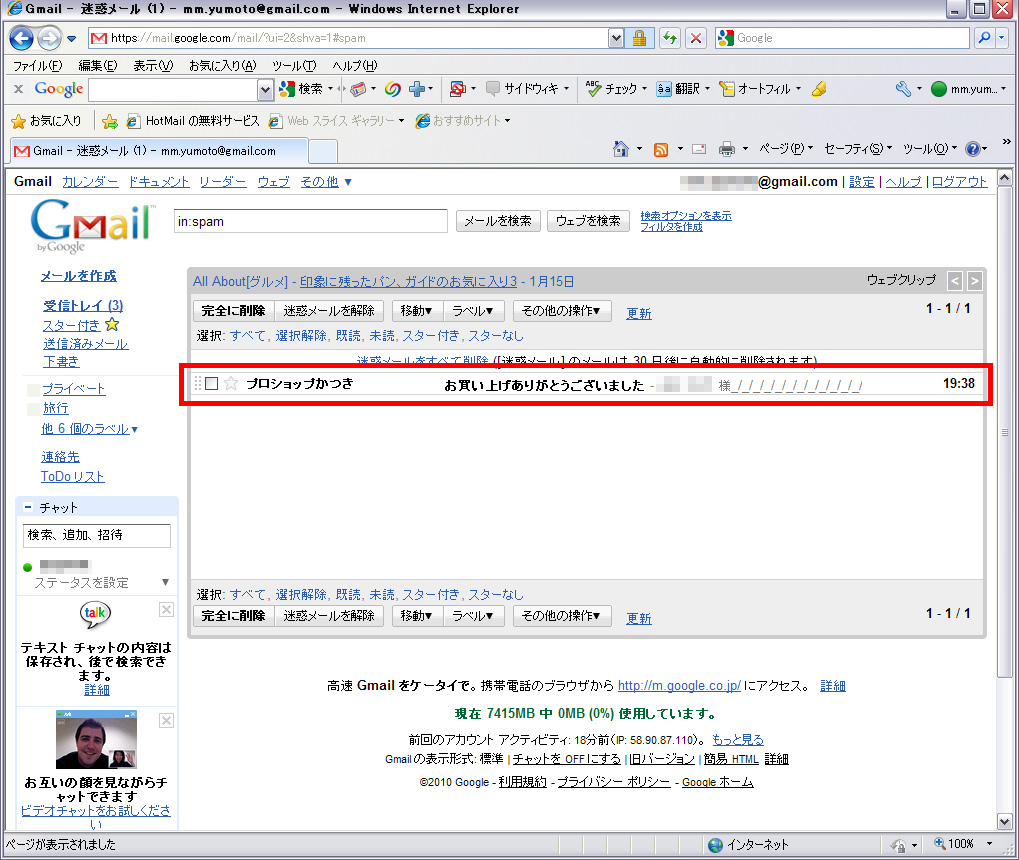Image resolution: width=1019 pixels, height=860 pixels.
Task: Click the Add to Favorites Bar star icon
Action: (110, 121)
